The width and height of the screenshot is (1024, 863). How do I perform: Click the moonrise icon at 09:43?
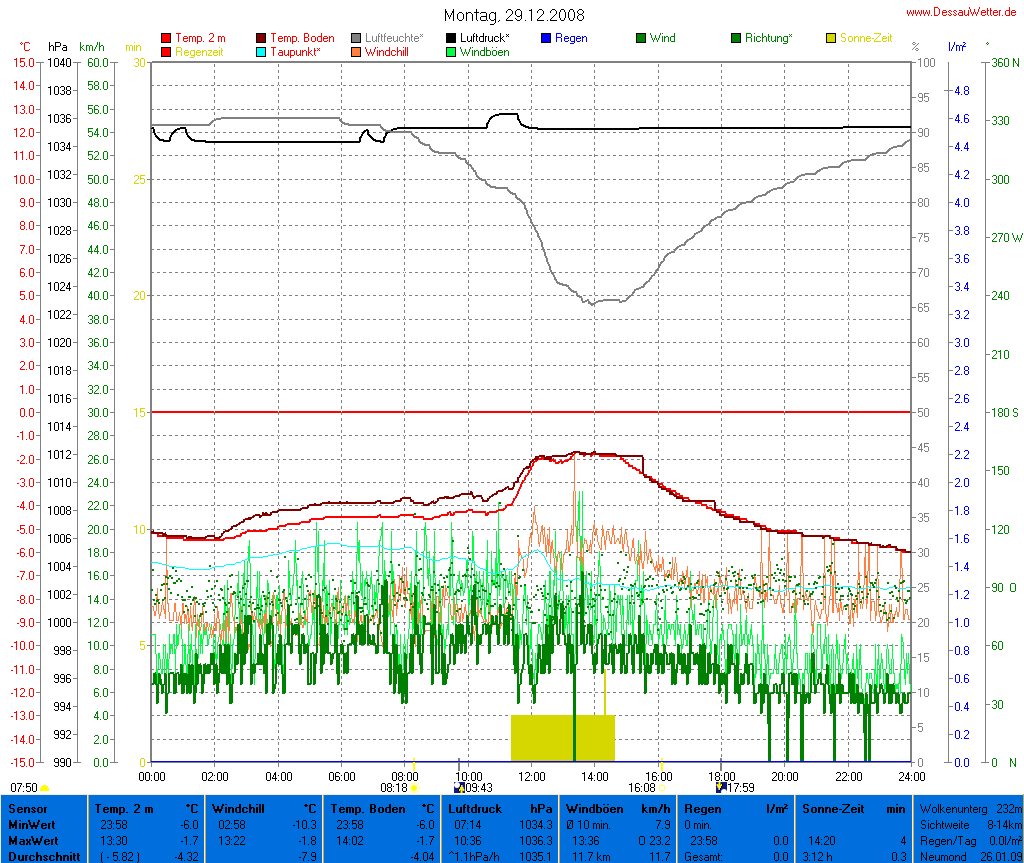[459, 787]
